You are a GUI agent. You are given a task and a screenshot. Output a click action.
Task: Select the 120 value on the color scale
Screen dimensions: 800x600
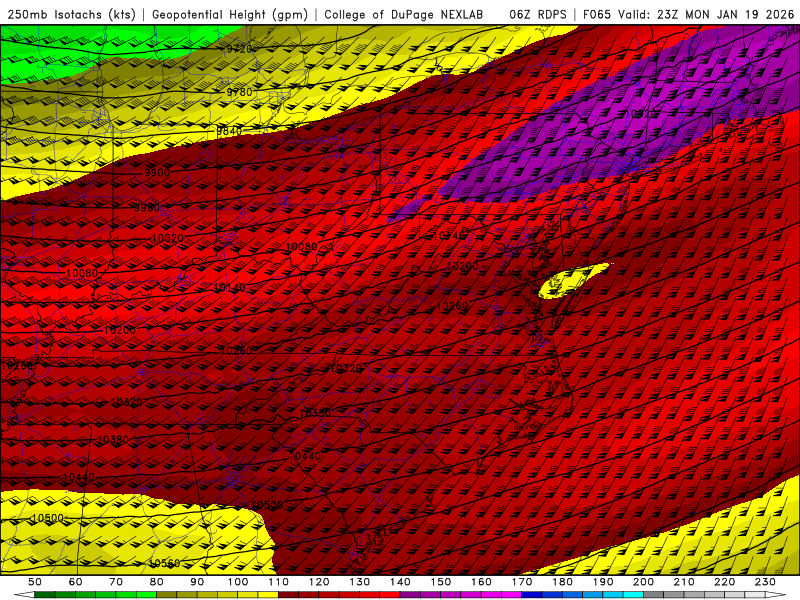click(x=319, y=582)
